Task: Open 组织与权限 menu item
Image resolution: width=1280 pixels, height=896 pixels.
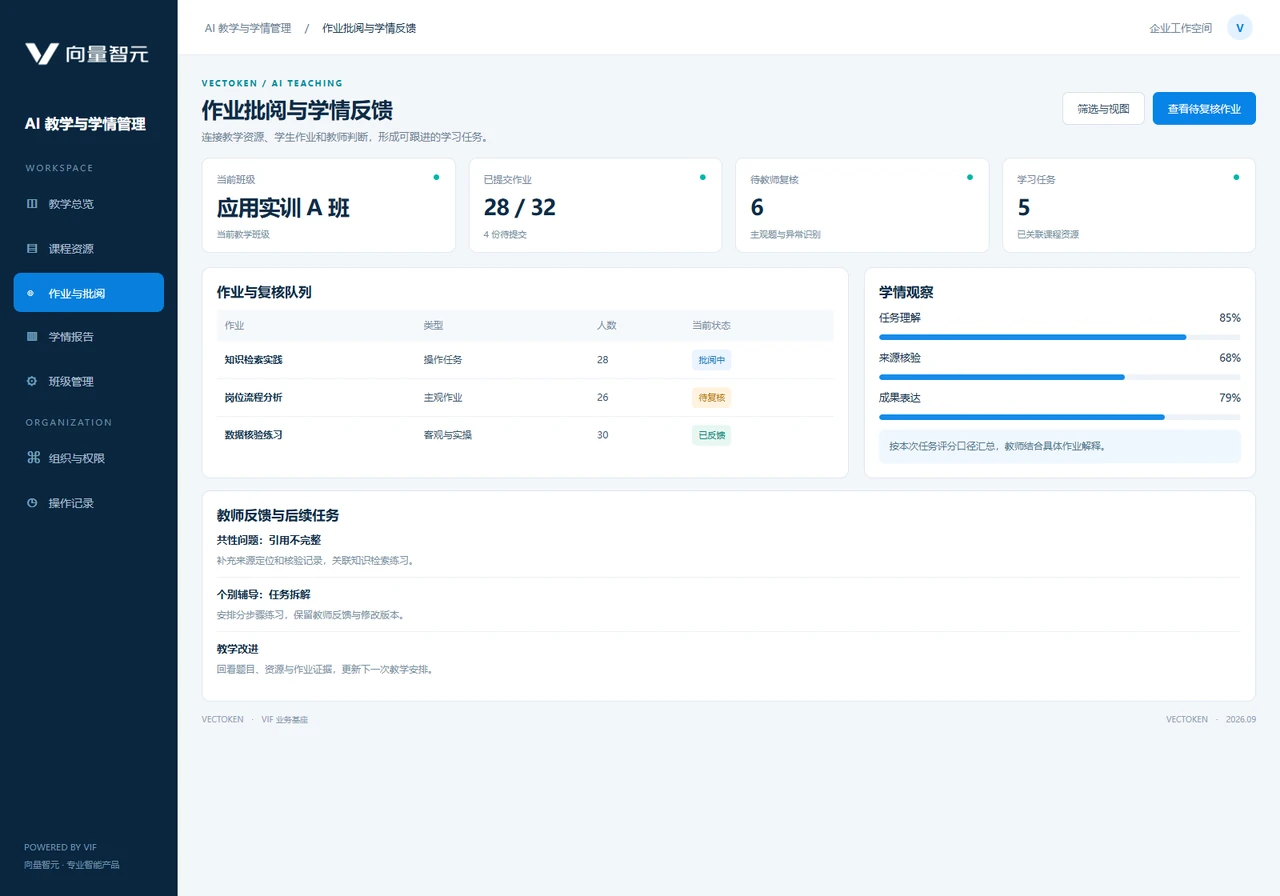Action: coord(88,458)
